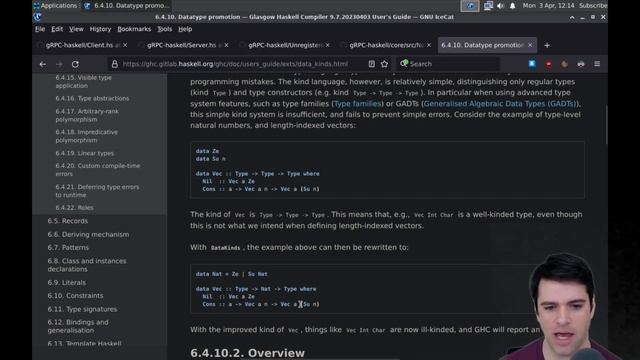This screenshot has width=640, height=360.
Task: Open the Edit menu
Action: click(x=57, y=29)
